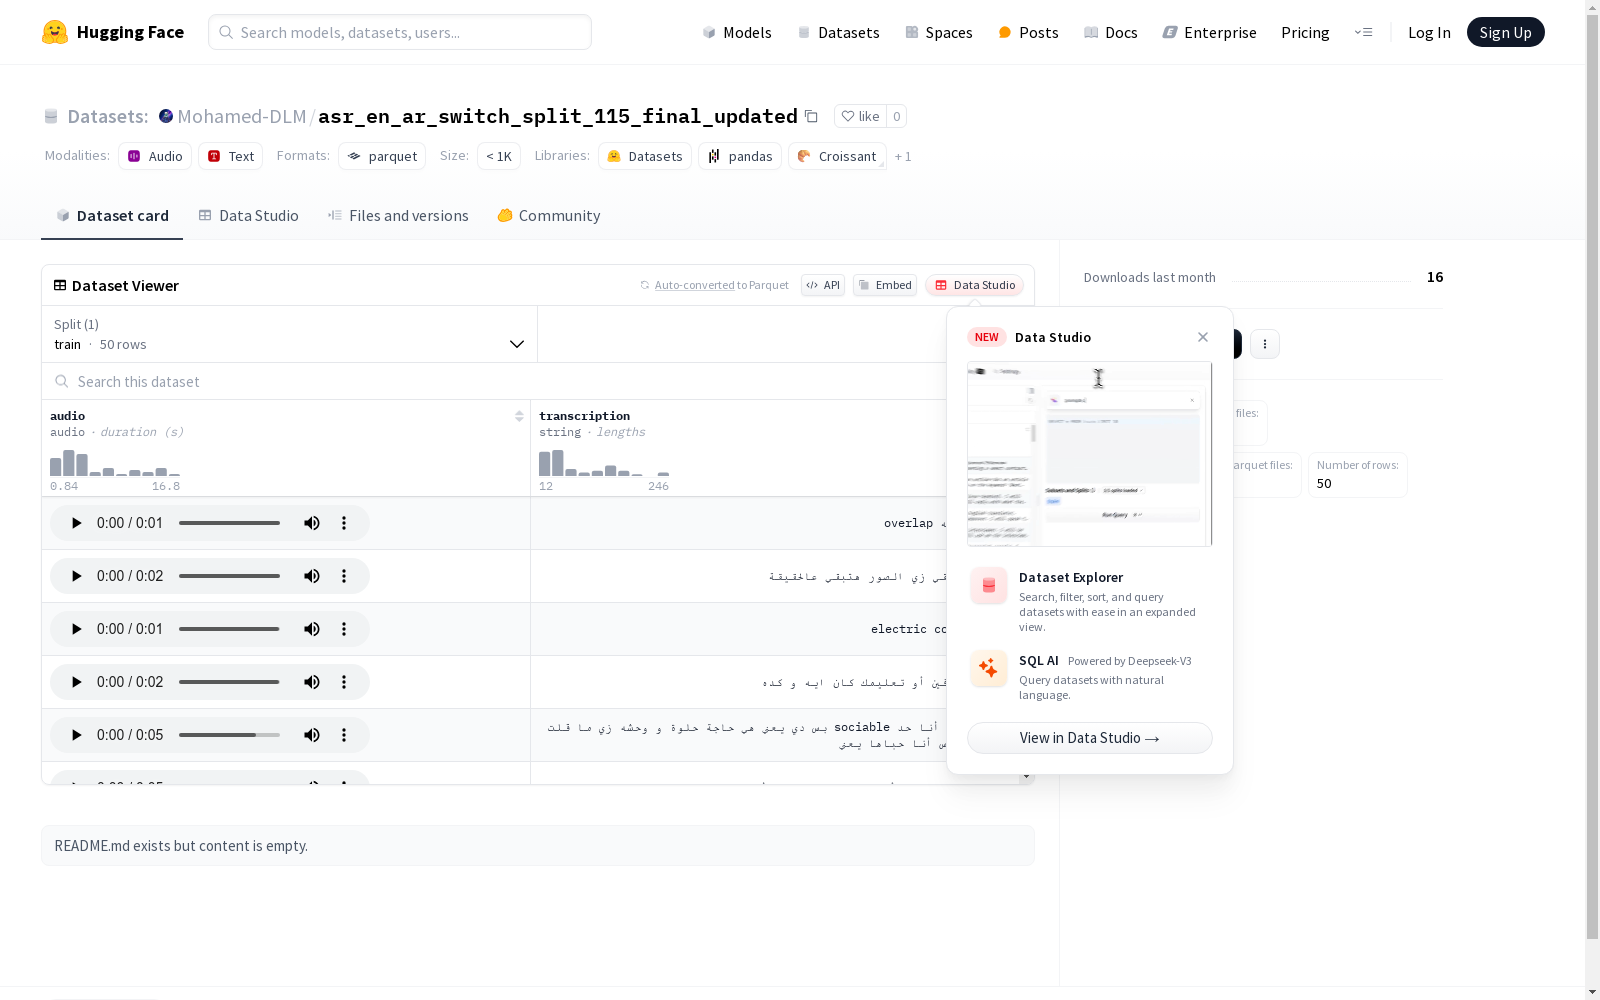Click the Data Studio preview thumbnail

click(x=1090, y=454)
